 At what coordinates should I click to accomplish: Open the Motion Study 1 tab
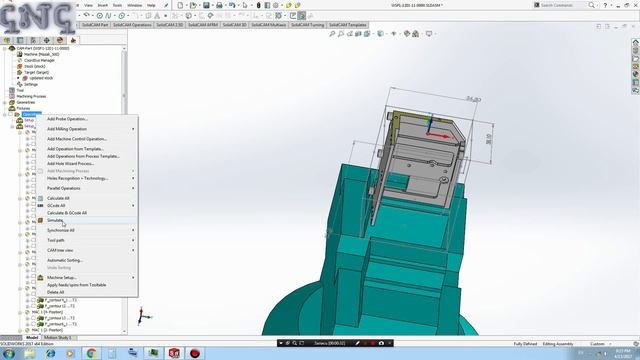58,338
